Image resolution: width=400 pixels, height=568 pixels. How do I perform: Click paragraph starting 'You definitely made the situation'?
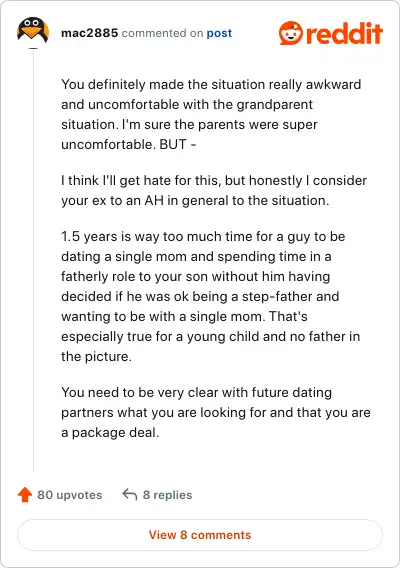pos(211,114)
